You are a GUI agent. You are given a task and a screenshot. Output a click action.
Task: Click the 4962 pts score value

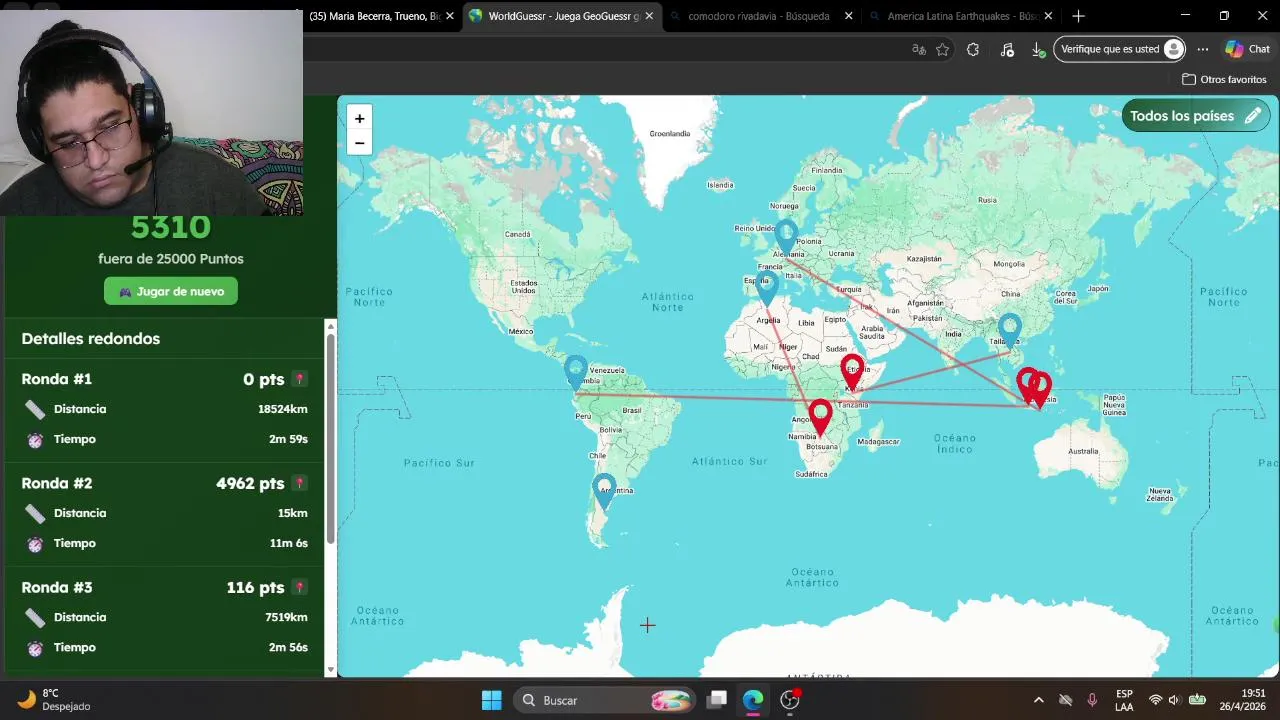pyautogui.click(x=250, y=483)
